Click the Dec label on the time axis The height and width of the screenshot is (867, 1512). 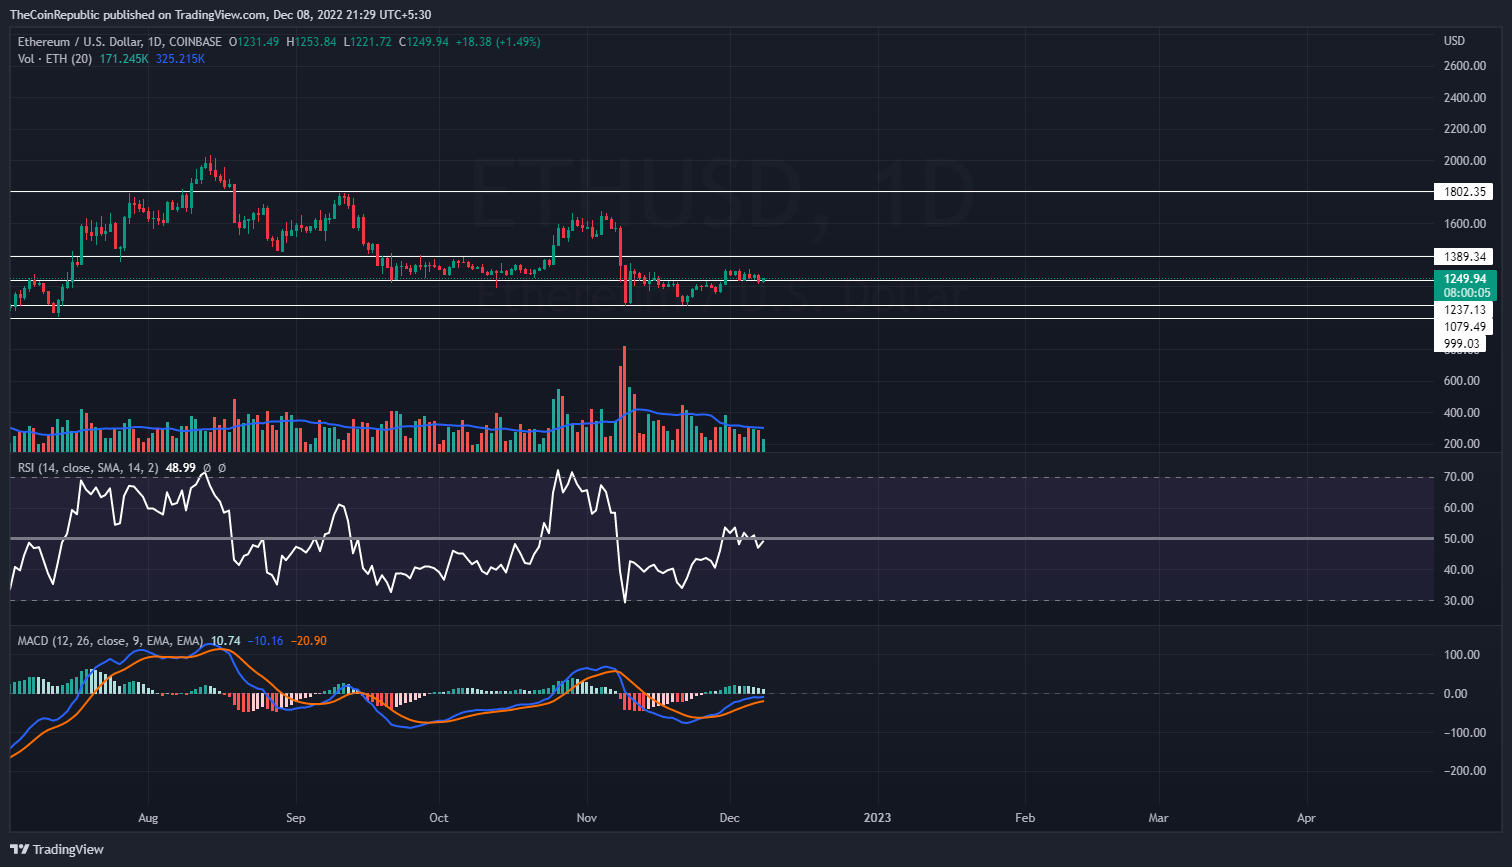[x=730, y=817]
